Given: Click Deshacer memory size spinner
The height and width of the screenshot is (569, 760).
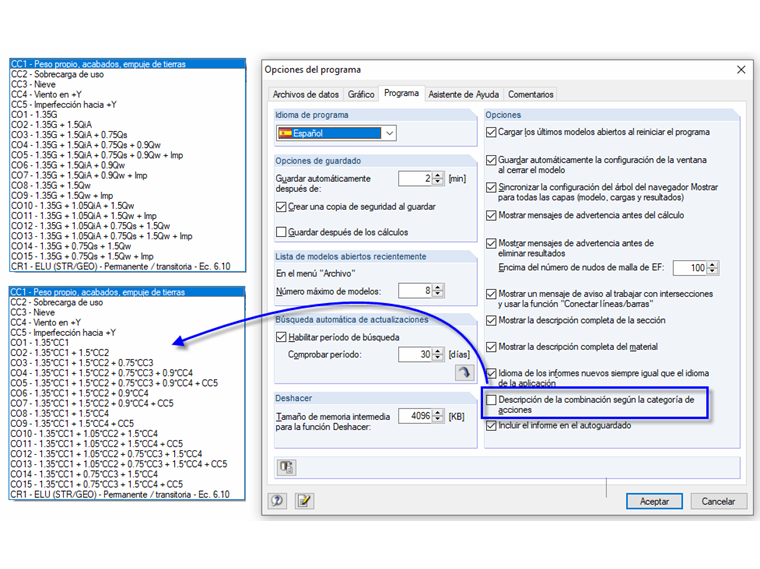Looking at the screenshot, I should click(438, 416).
